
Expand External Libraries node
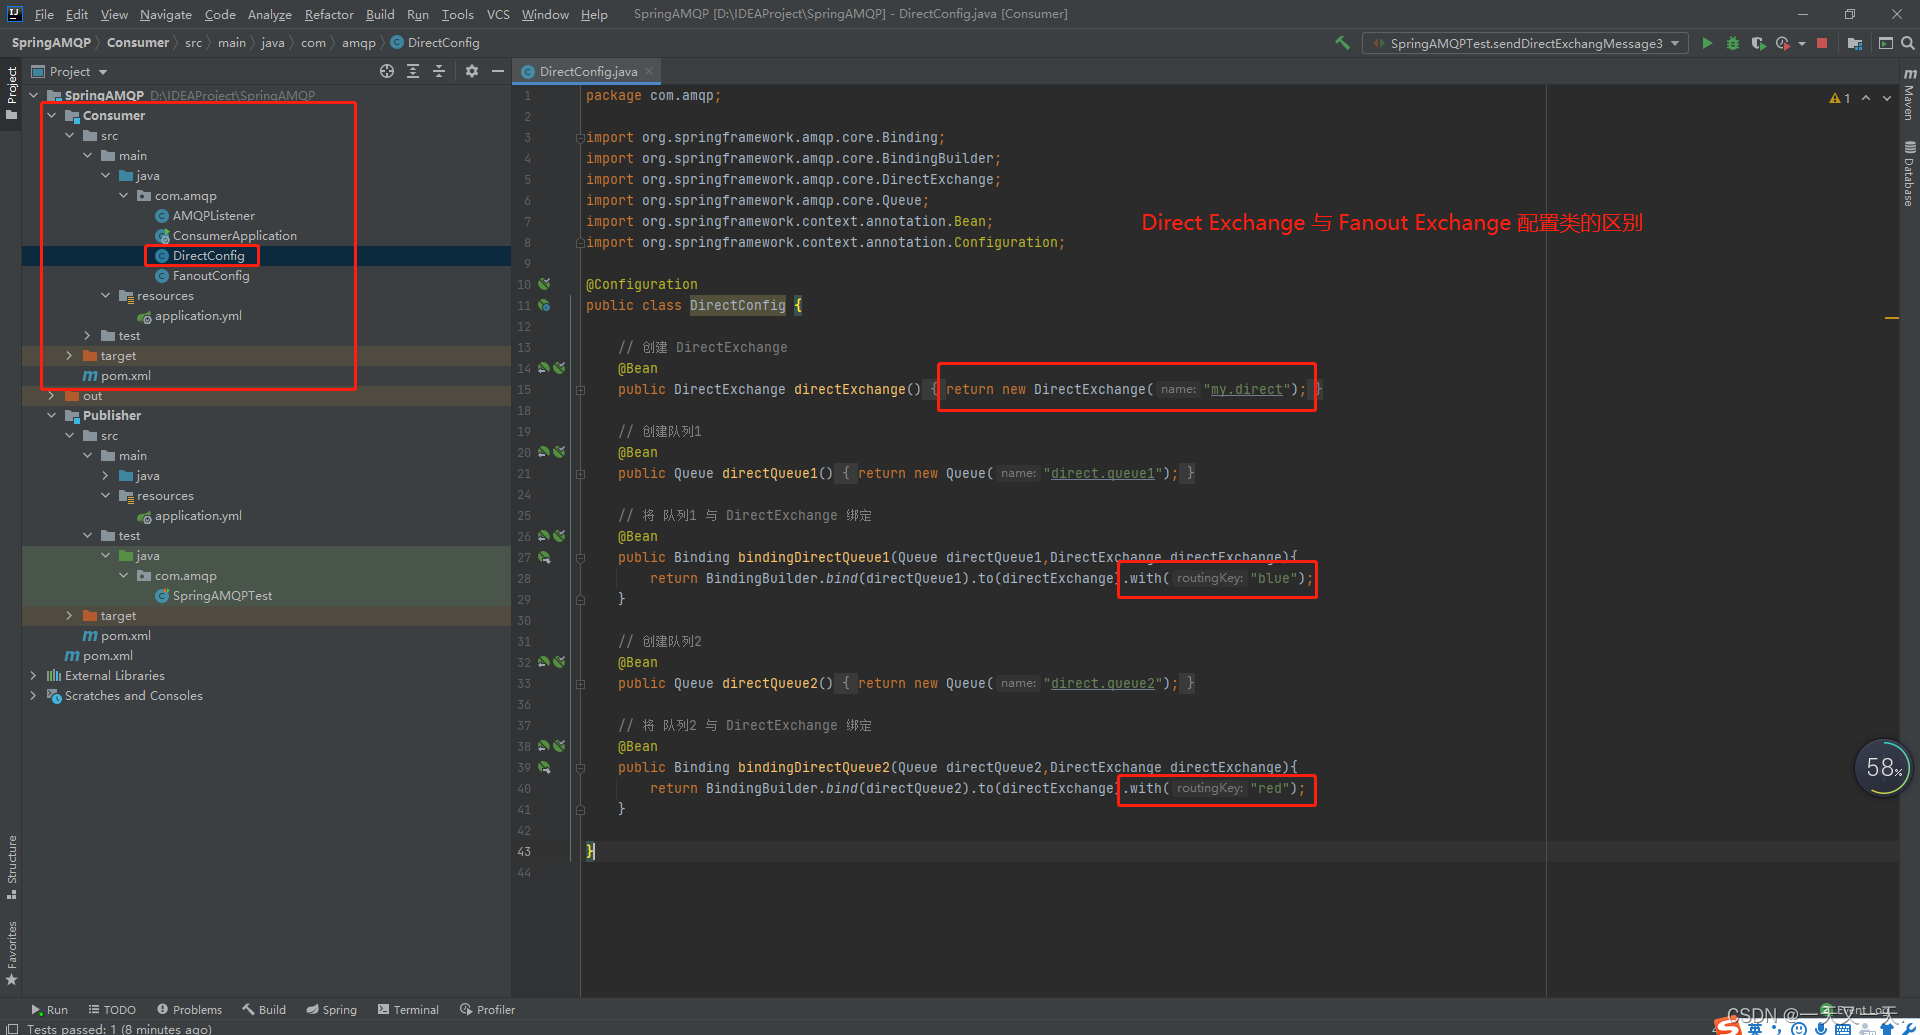point(34,676)
